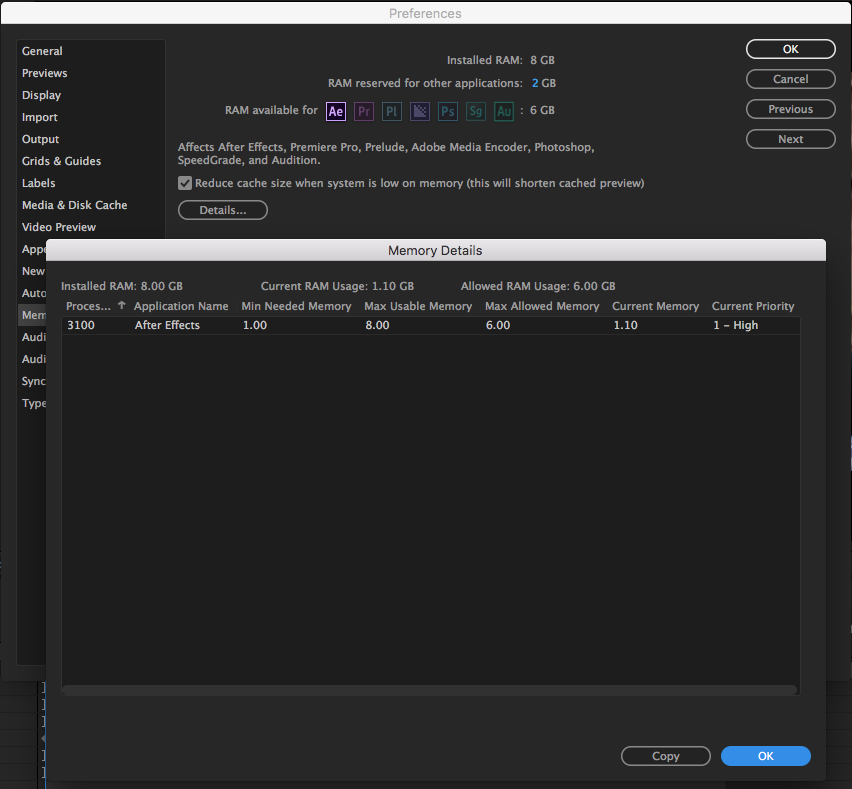The width and height of the screenshot is (852, 789).
Task: Click process ID 3100 cell
Action: click(81, 325)
